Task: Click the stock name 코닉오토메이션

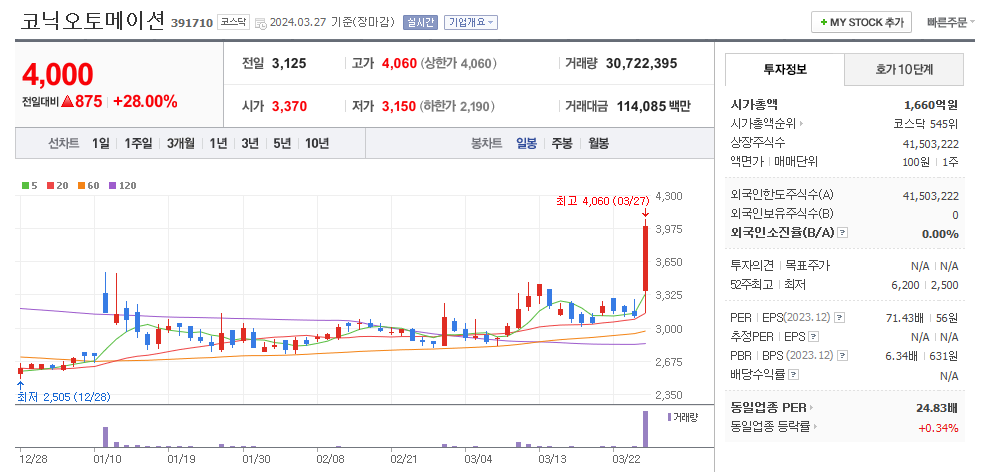Action: coord(93,22)
